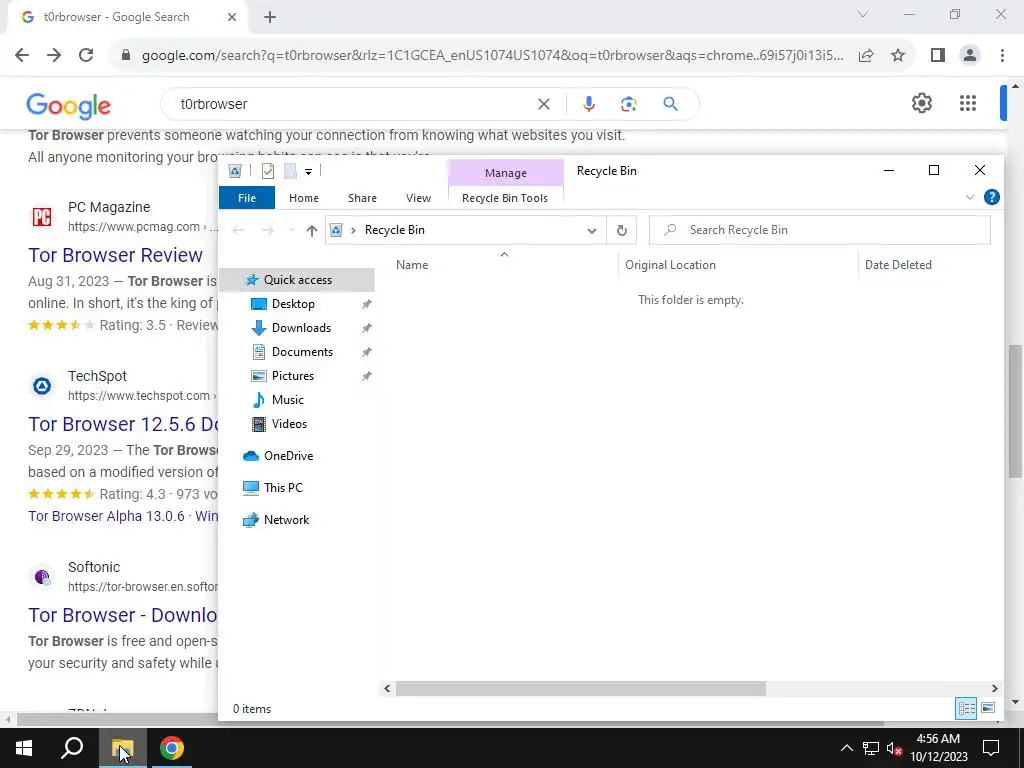Click breadcrumb arrow before Recycle Bin
The height and width of the screenshot is (768, 1024).
[x=353, y=230]
